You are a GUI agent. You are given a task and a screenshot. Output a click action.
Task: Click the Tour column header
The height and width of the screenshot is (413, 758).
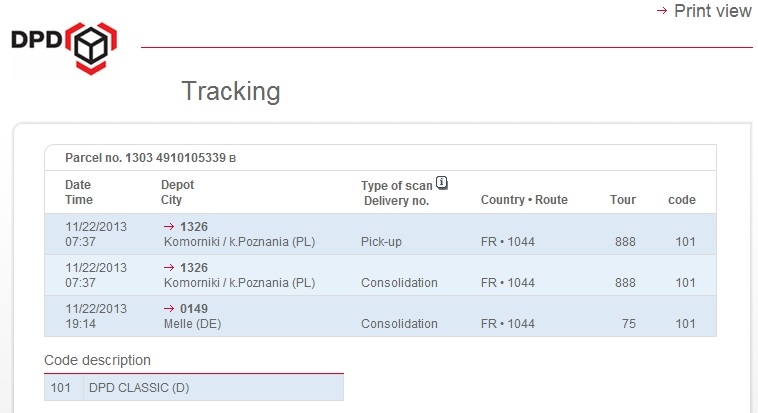pos(623,200)
